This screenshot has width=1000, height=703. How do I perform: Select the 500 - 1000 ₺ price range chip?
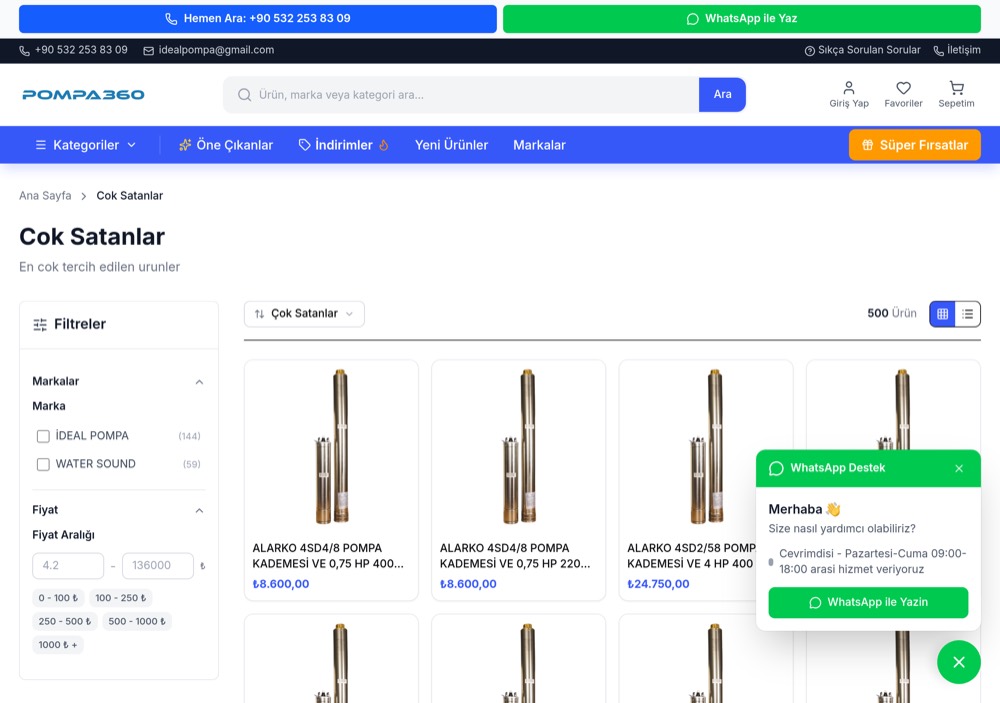tap(136, 621)
